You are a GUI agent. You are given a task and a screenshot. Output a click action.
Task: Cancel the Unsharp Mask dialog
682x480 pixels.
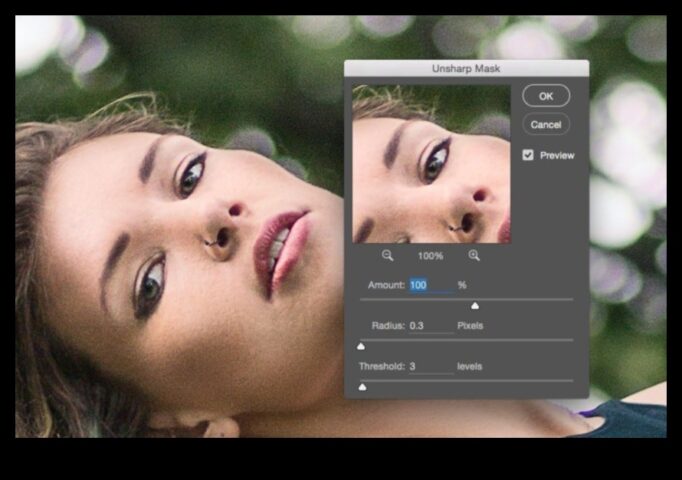pos(546,124)
